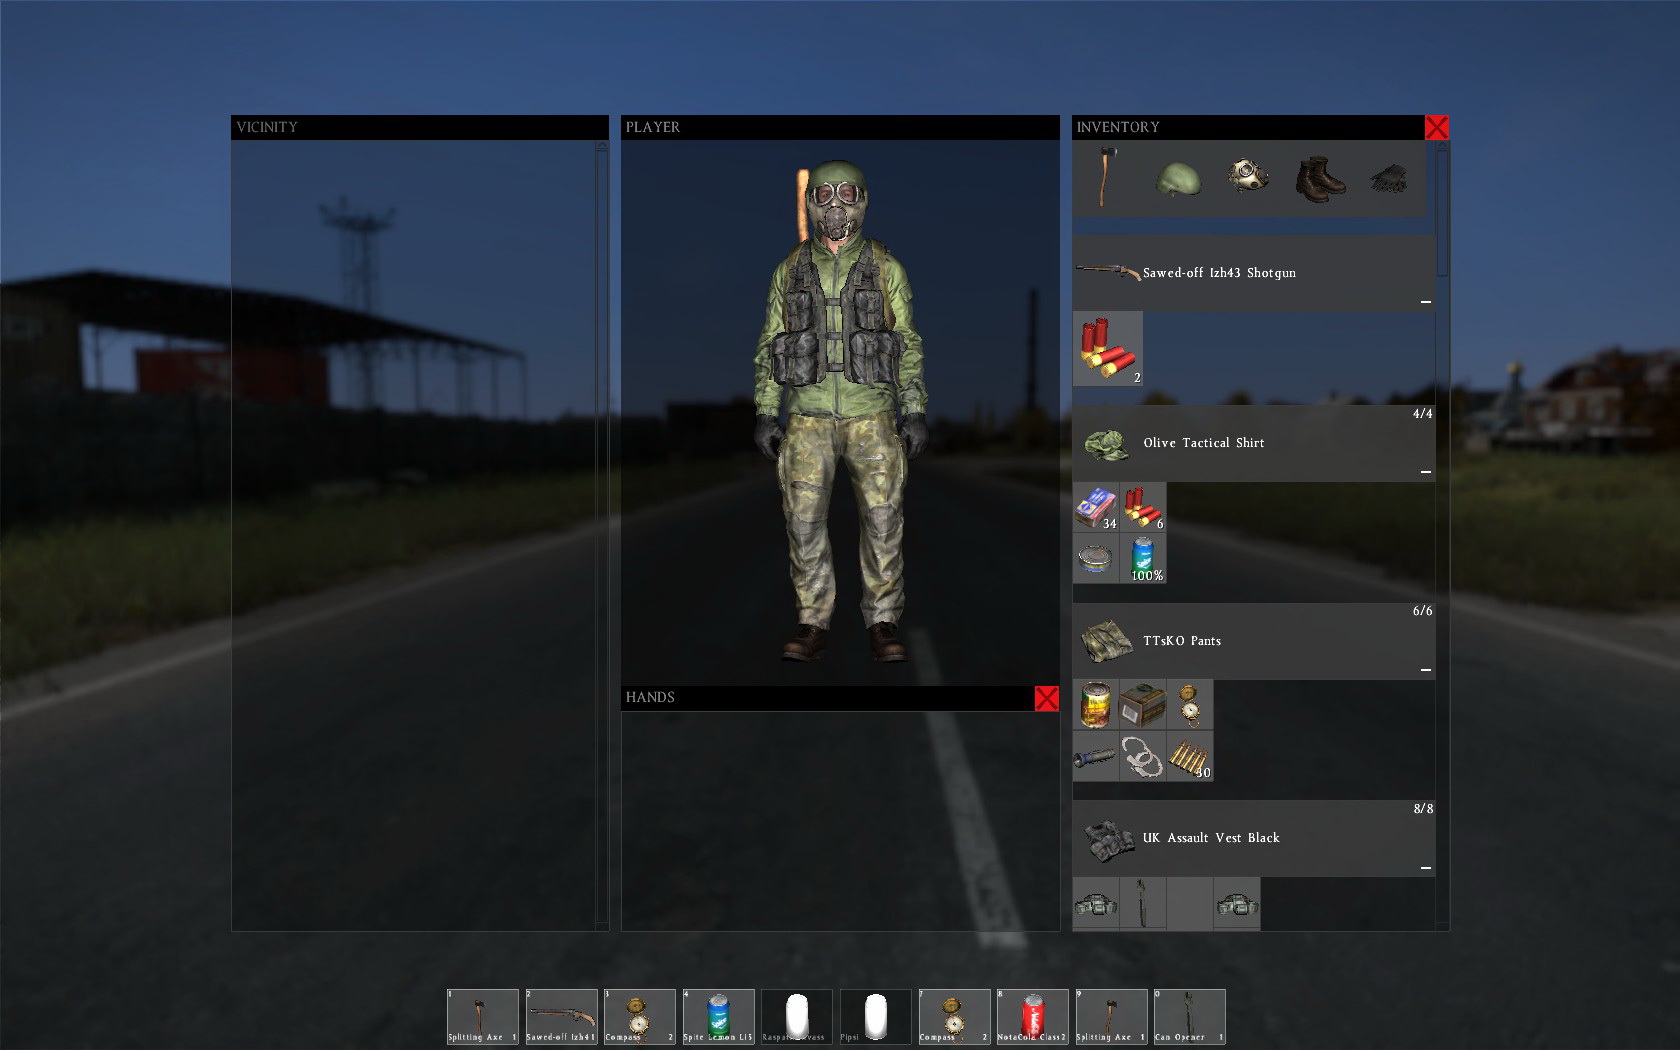Click the 4/4 capacity on Olive Tactical Shirt
Screen dimensions: 1680x1050
(1422, 413)
